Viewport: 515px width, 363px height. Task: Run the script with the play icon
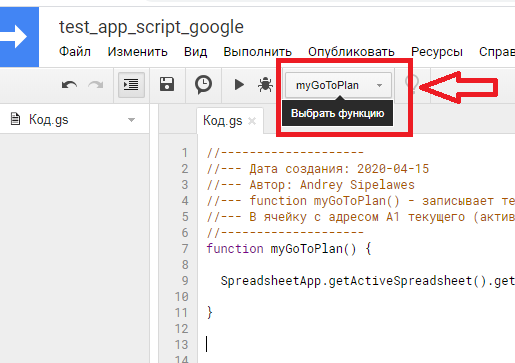coord(239,85)
